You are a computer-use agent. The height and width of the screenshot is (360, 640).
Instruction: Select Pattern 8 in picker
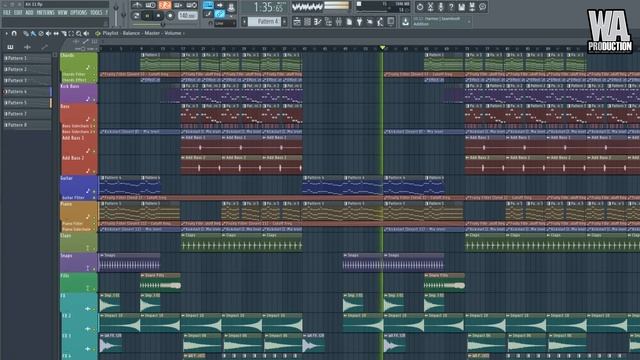tap(27, 125)
